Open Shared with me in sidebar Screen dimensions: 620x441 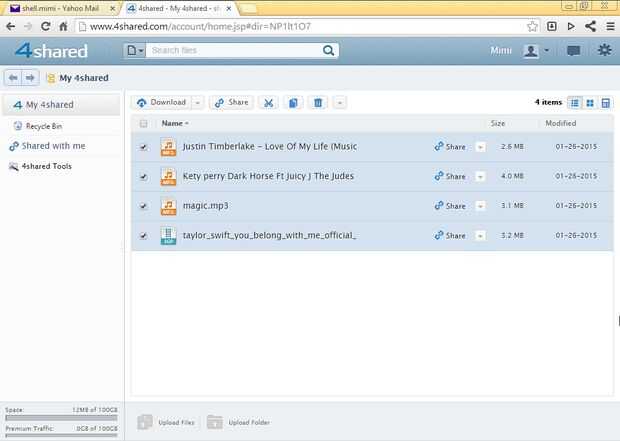[47, 146]
